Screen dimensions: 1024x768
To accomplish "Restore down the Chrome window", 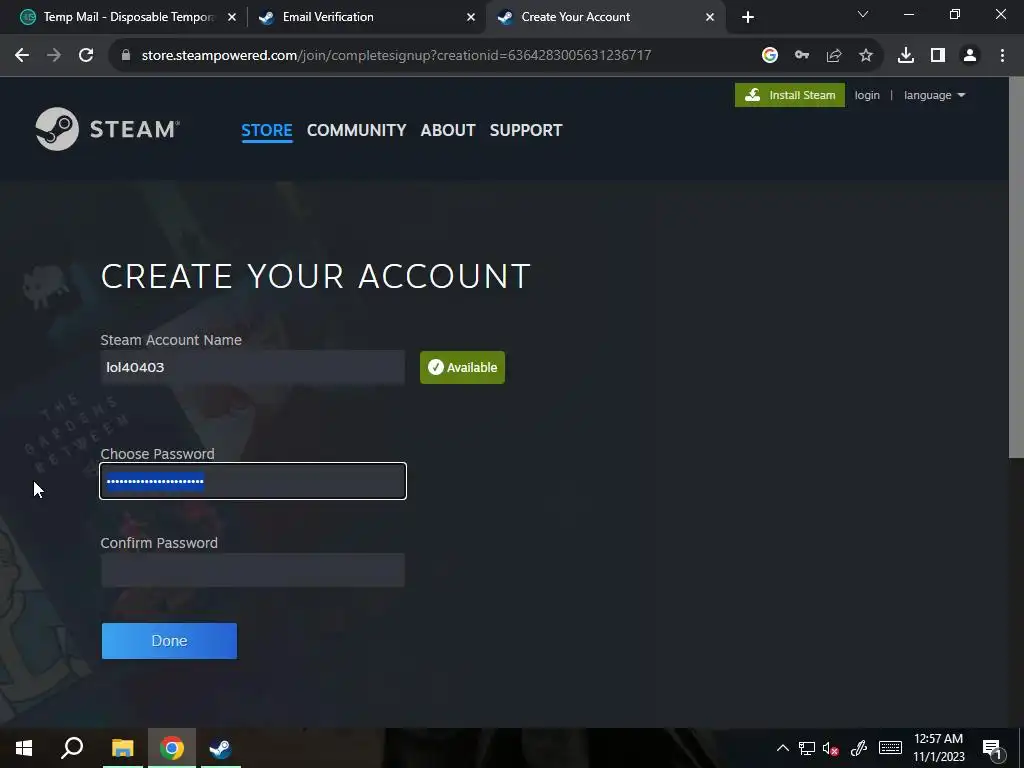I will (955, 14).
